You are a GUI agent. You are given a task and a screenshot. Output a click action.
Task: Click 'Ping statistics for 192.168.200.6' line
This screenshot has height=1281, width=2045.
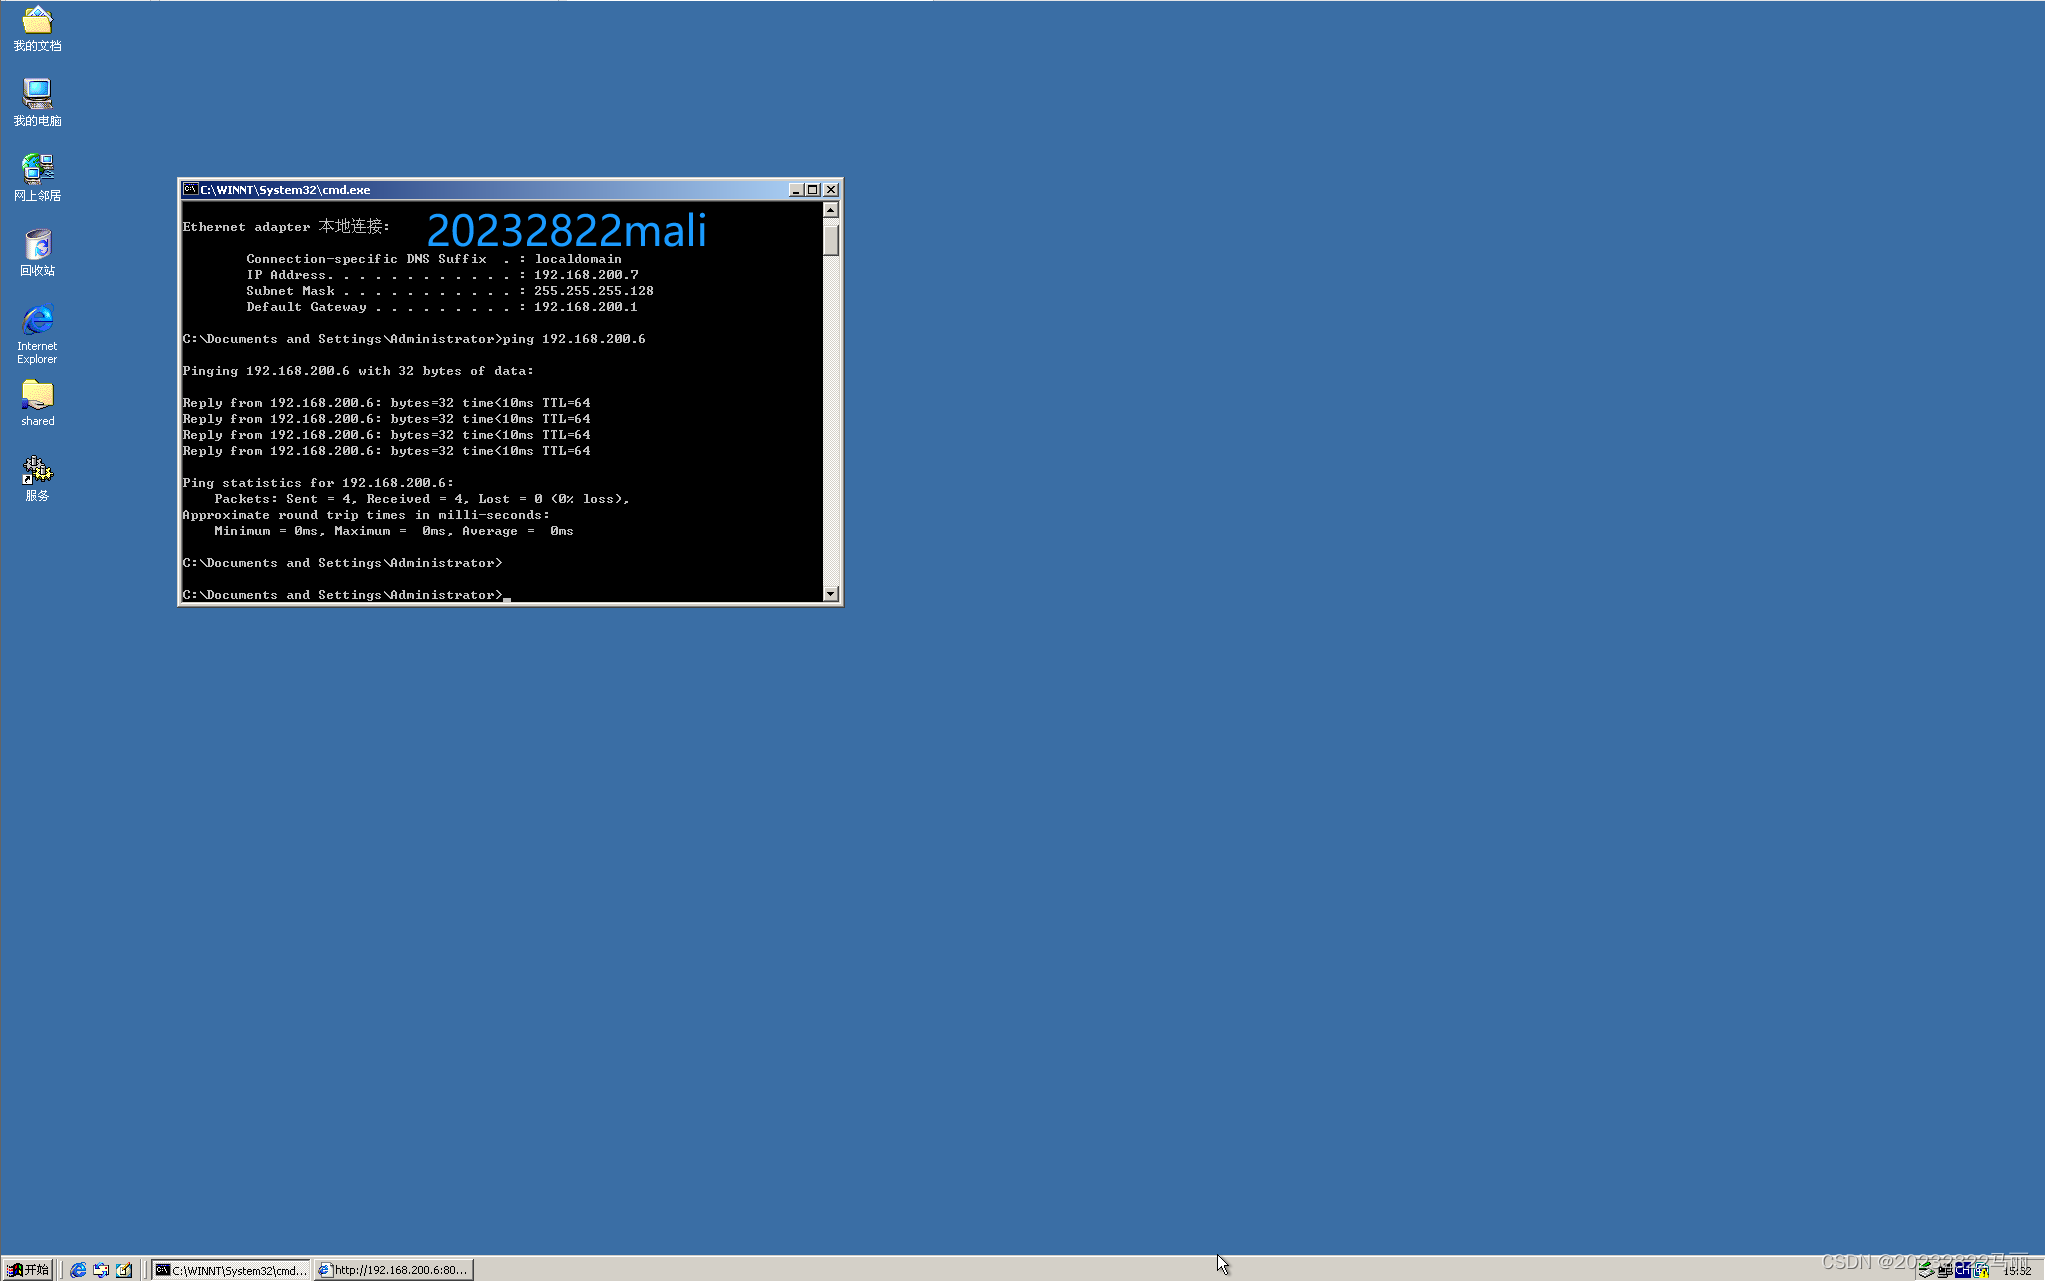318,483
